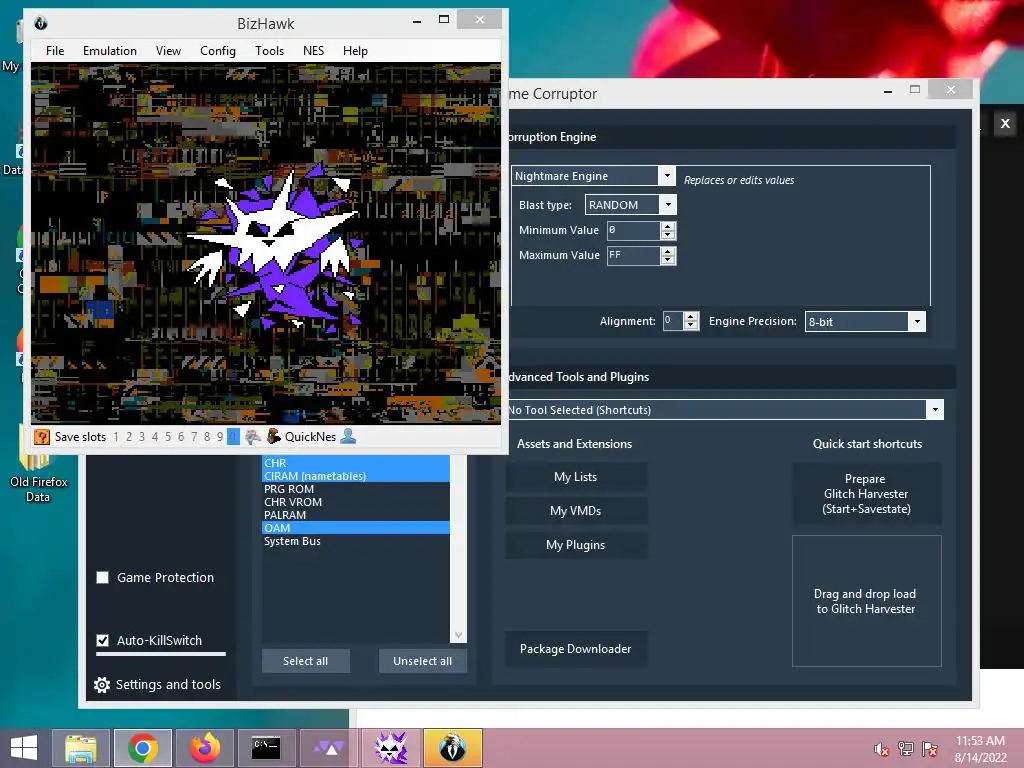
Task: Open BizHawk Emulation menu
Action: [110, 51]
